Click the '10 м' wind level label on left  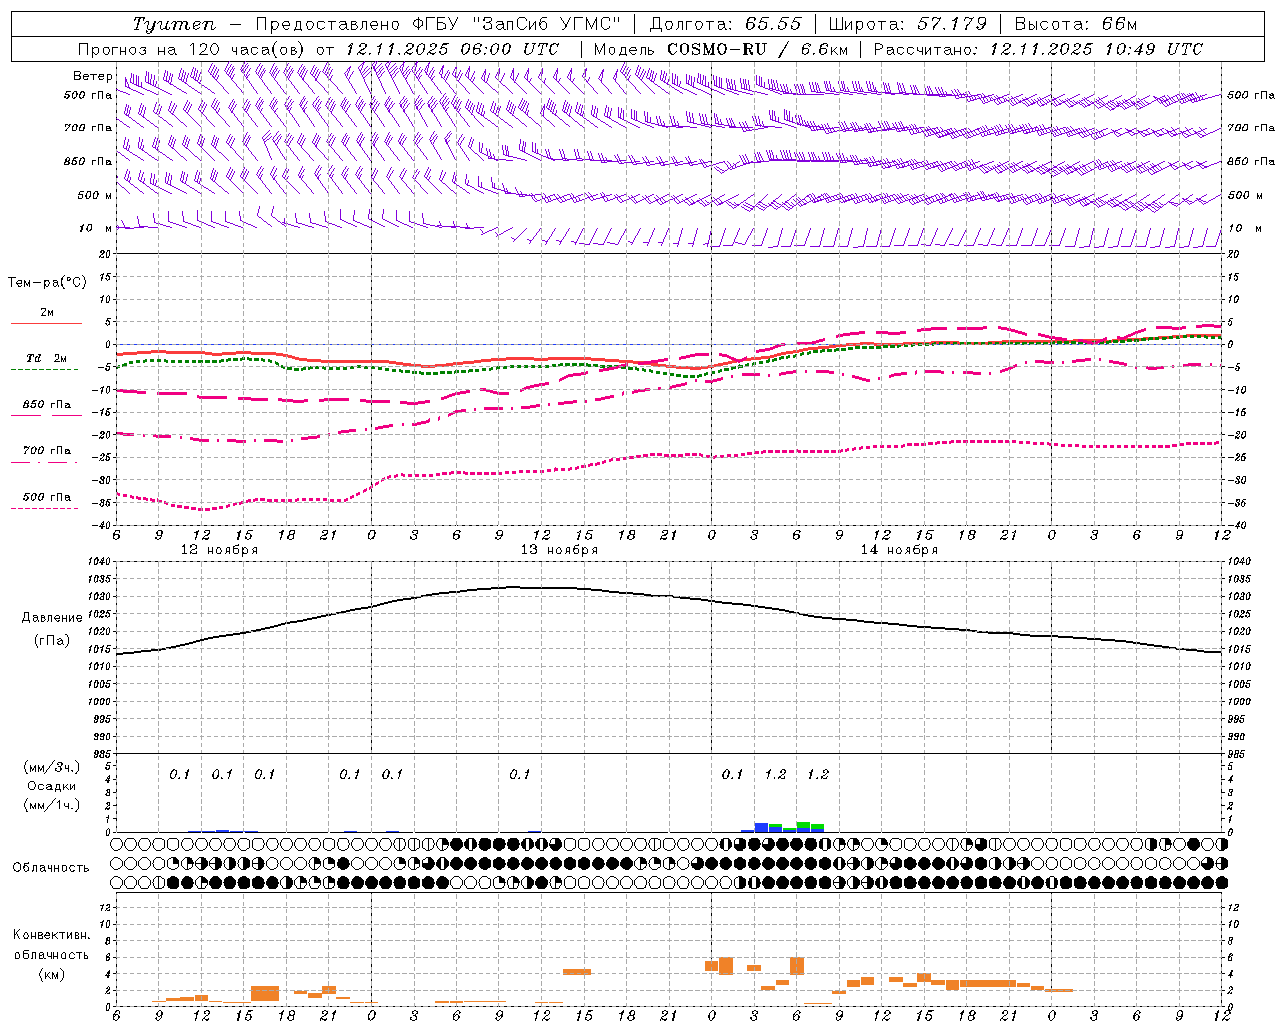point(95,229)
